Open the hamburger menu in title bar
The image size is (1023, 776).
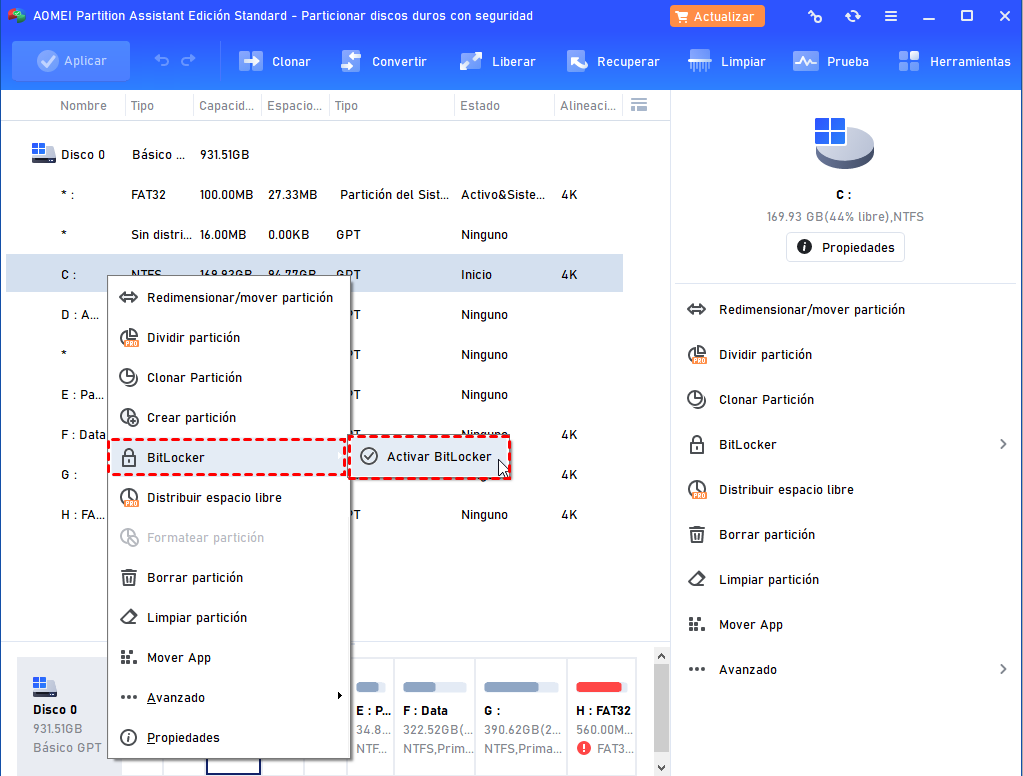point(891,16)
